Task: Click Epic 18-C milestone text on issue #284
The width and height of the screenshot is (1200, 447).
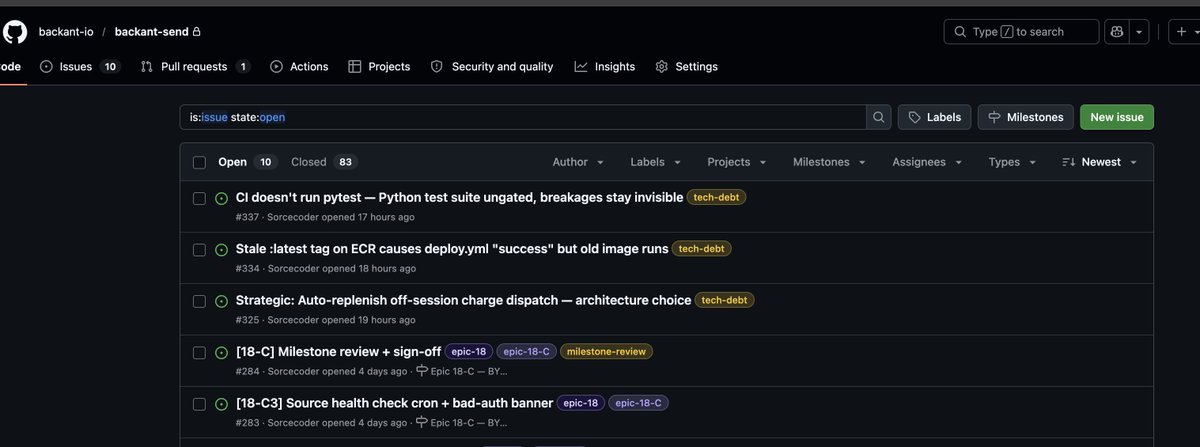Action: pyautogui.click(x=470, y=371)
